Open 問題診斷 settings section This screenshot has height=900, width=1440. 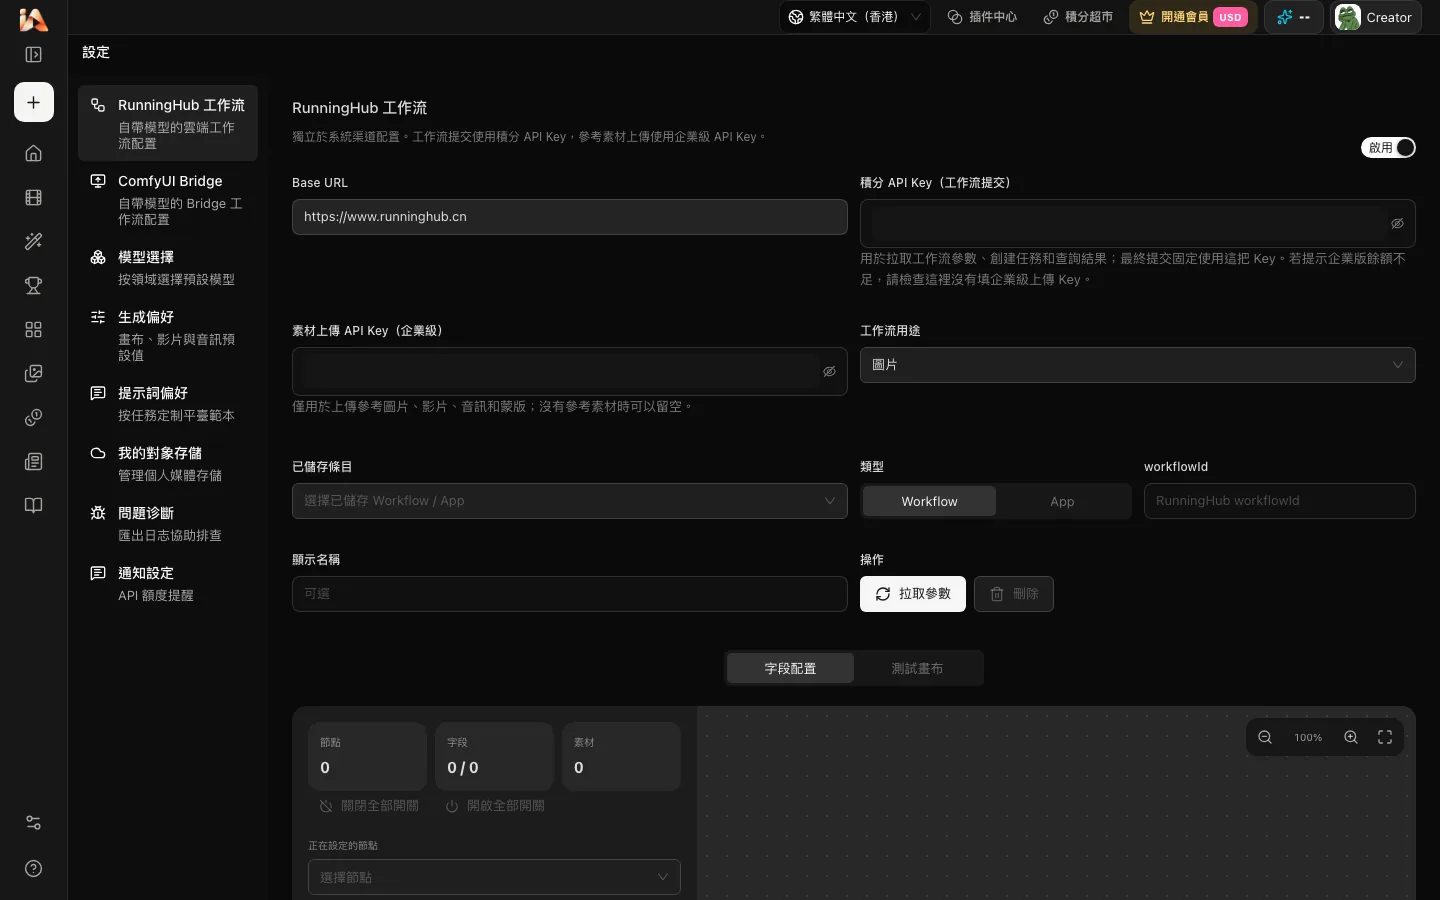click(168, 523)
